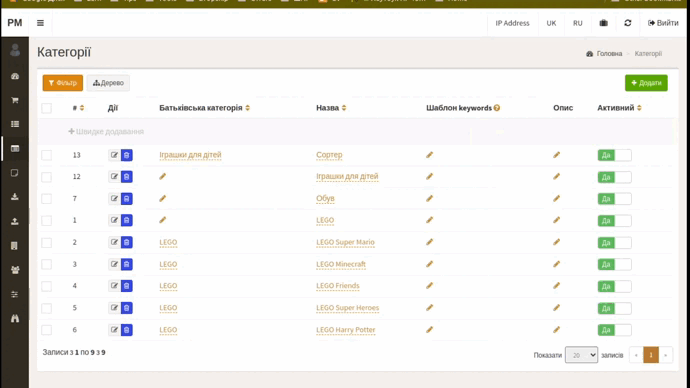Screen dimensions: 690x388
Task: Switch language to RU
Action: click(577, 23)
